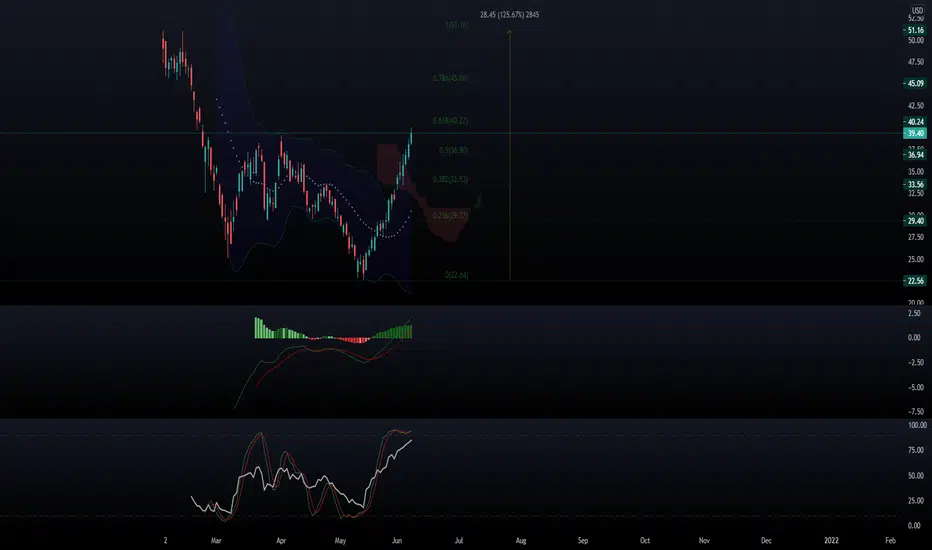Open the USD currency selector

917,11
